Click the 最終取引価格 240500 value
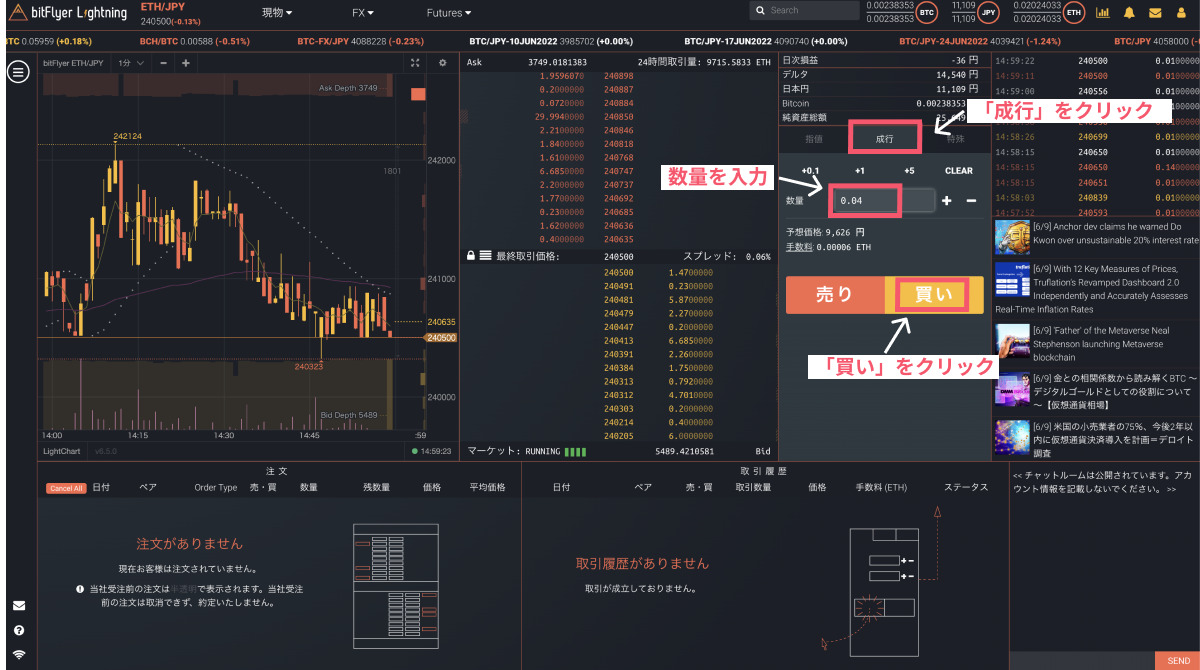Image resolution: width=1200 pixels, height=670 pixels. point(619,256)
